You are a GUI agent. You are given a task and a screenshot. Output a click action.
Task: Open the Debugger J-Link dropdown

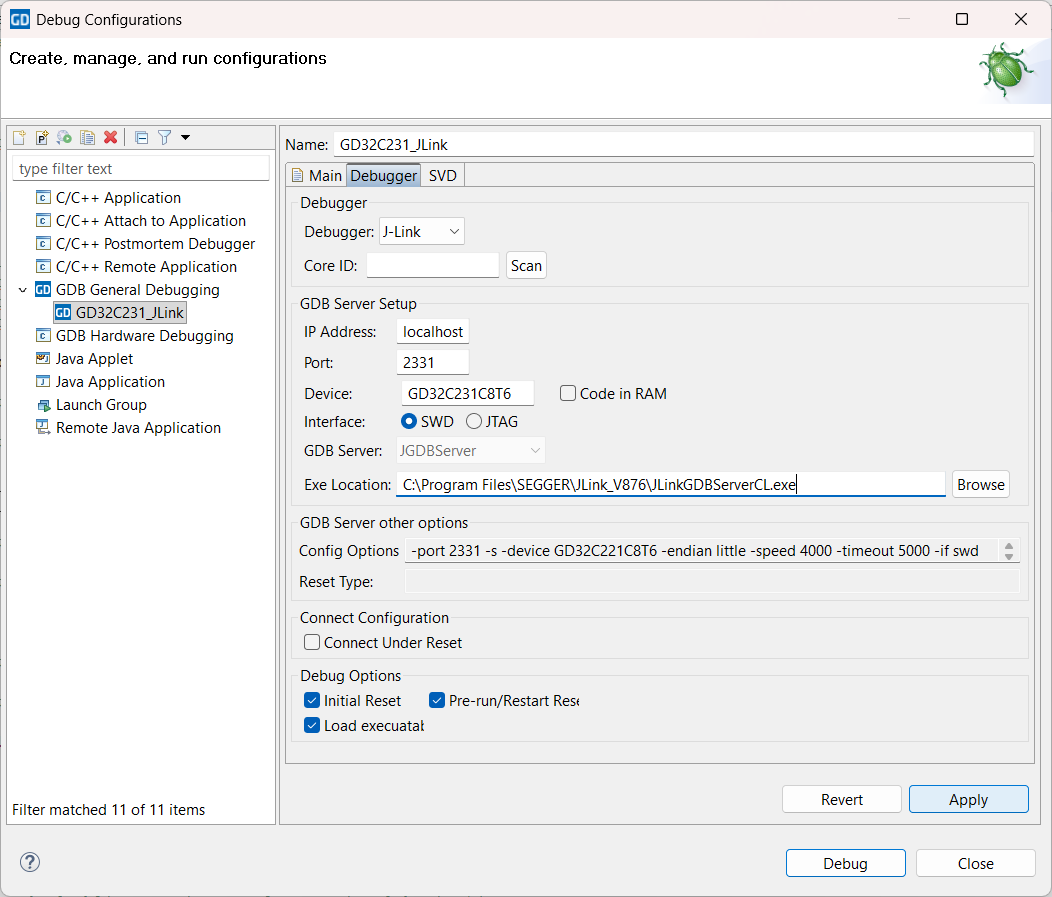pyautogui.click(x=422, y=232)
